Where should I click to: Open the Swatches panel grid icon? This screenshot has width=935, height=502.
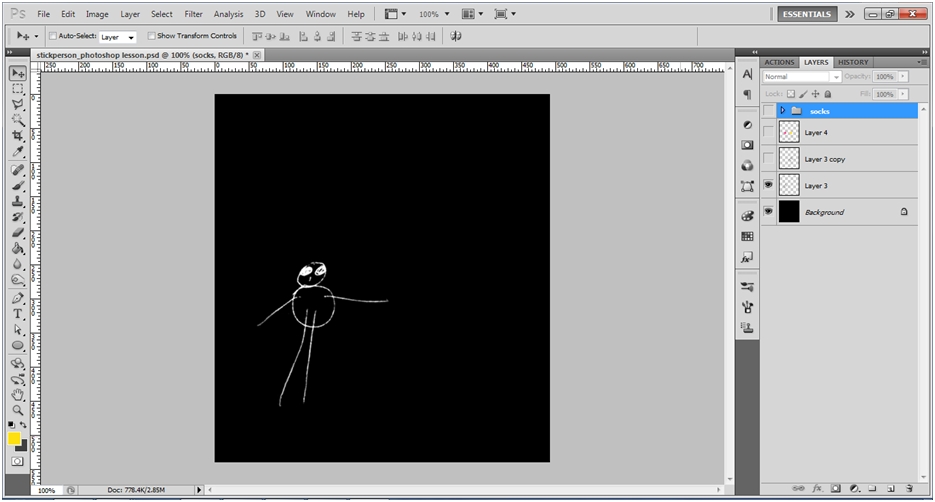tap(747, 237)
